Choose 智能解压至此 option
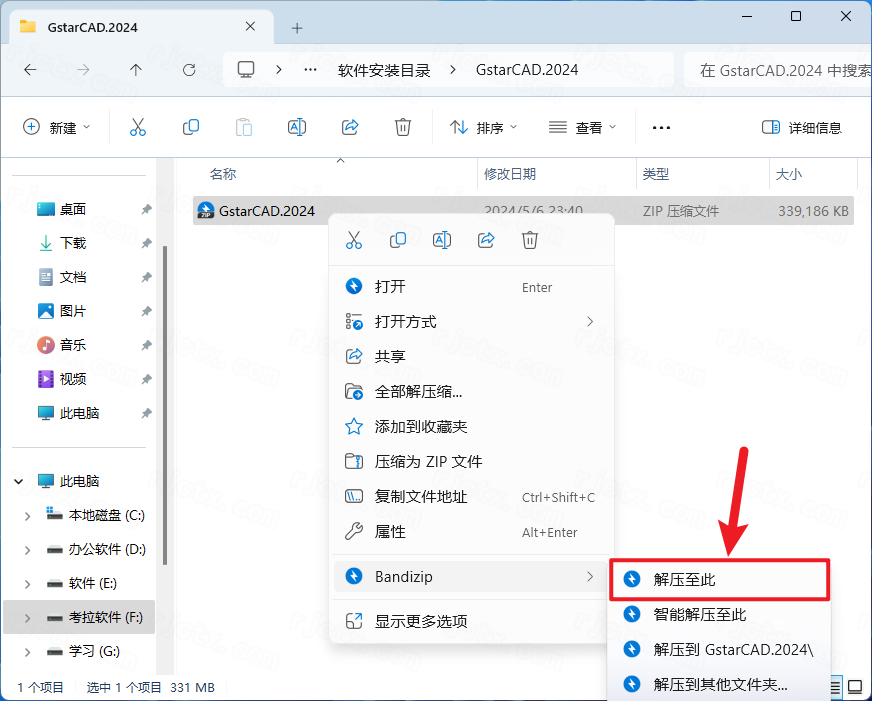872x701 pixels. pyautogui.click(x=699, y=614)
